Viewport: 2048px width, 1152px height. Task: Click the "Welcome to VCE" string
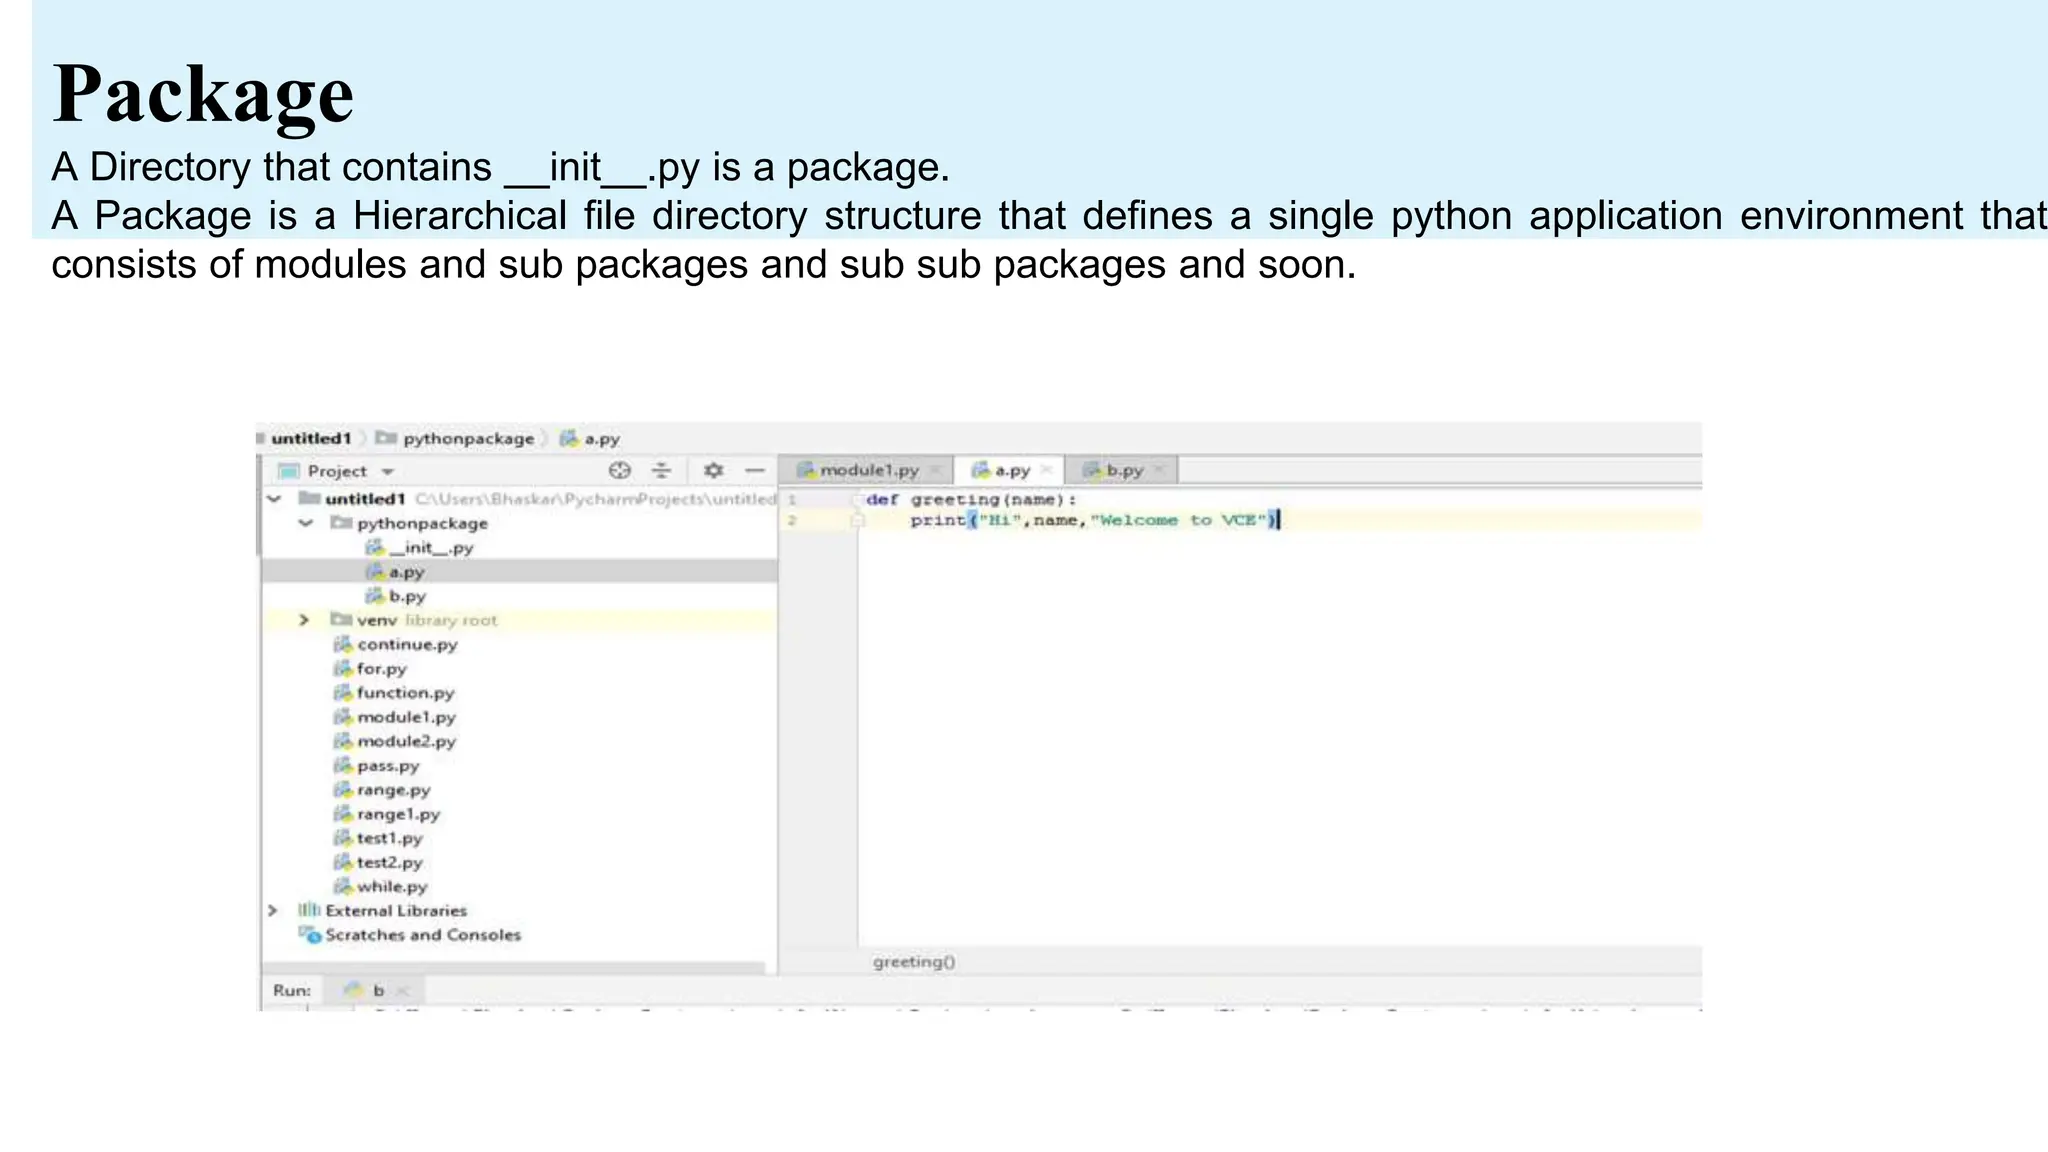click(x=1180, y=520)
